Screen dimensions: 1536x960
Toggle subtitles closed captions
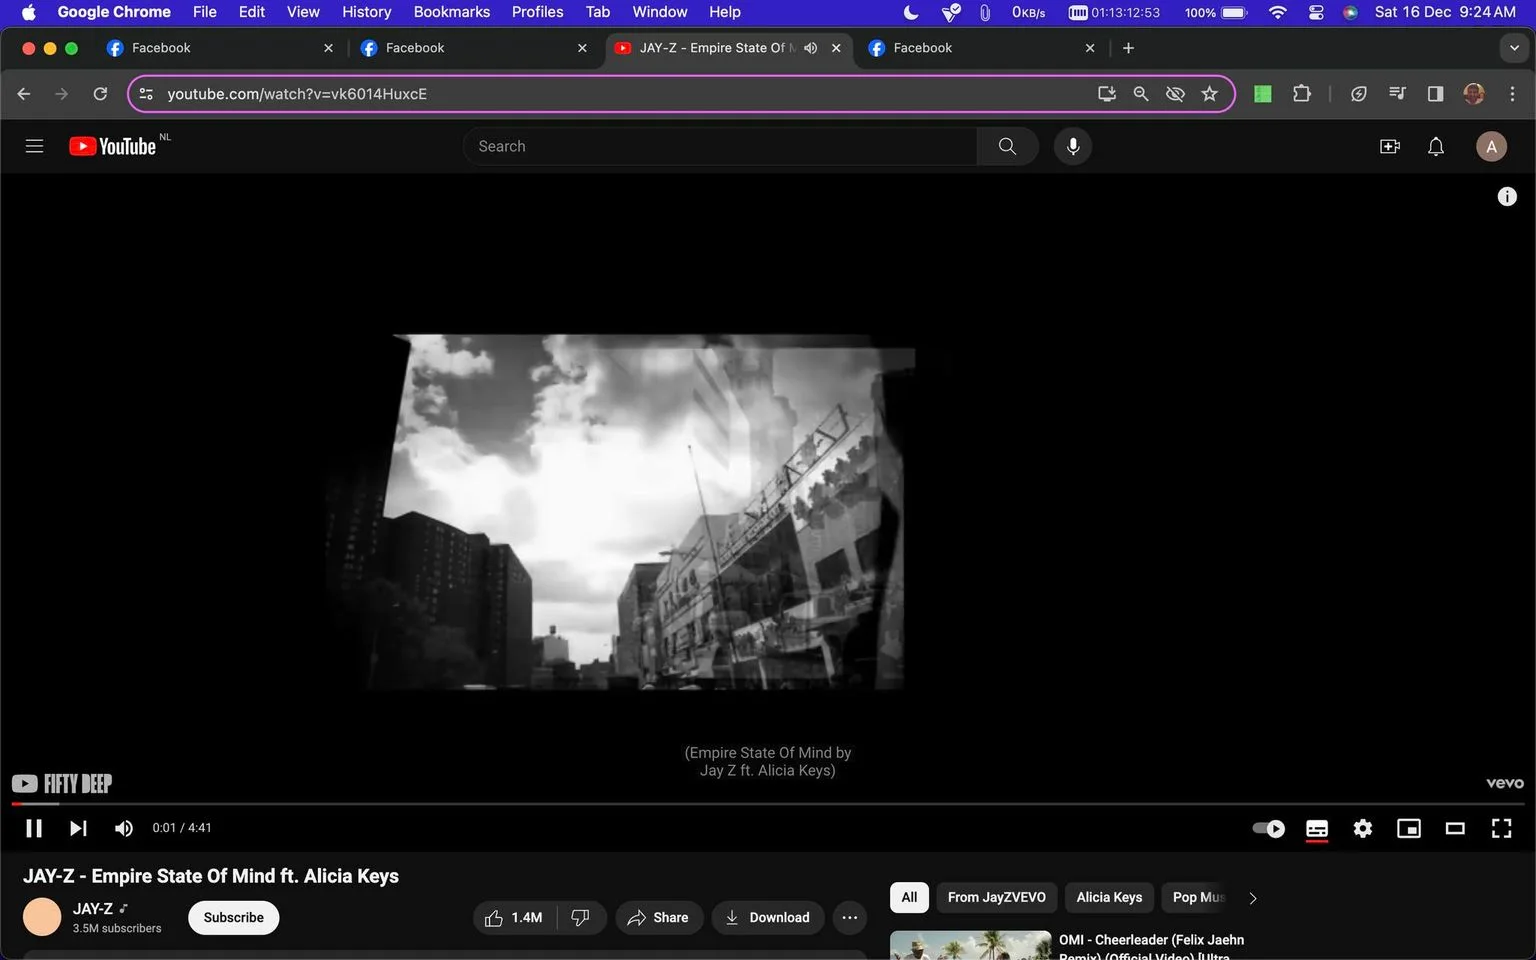coord(1317,828)
